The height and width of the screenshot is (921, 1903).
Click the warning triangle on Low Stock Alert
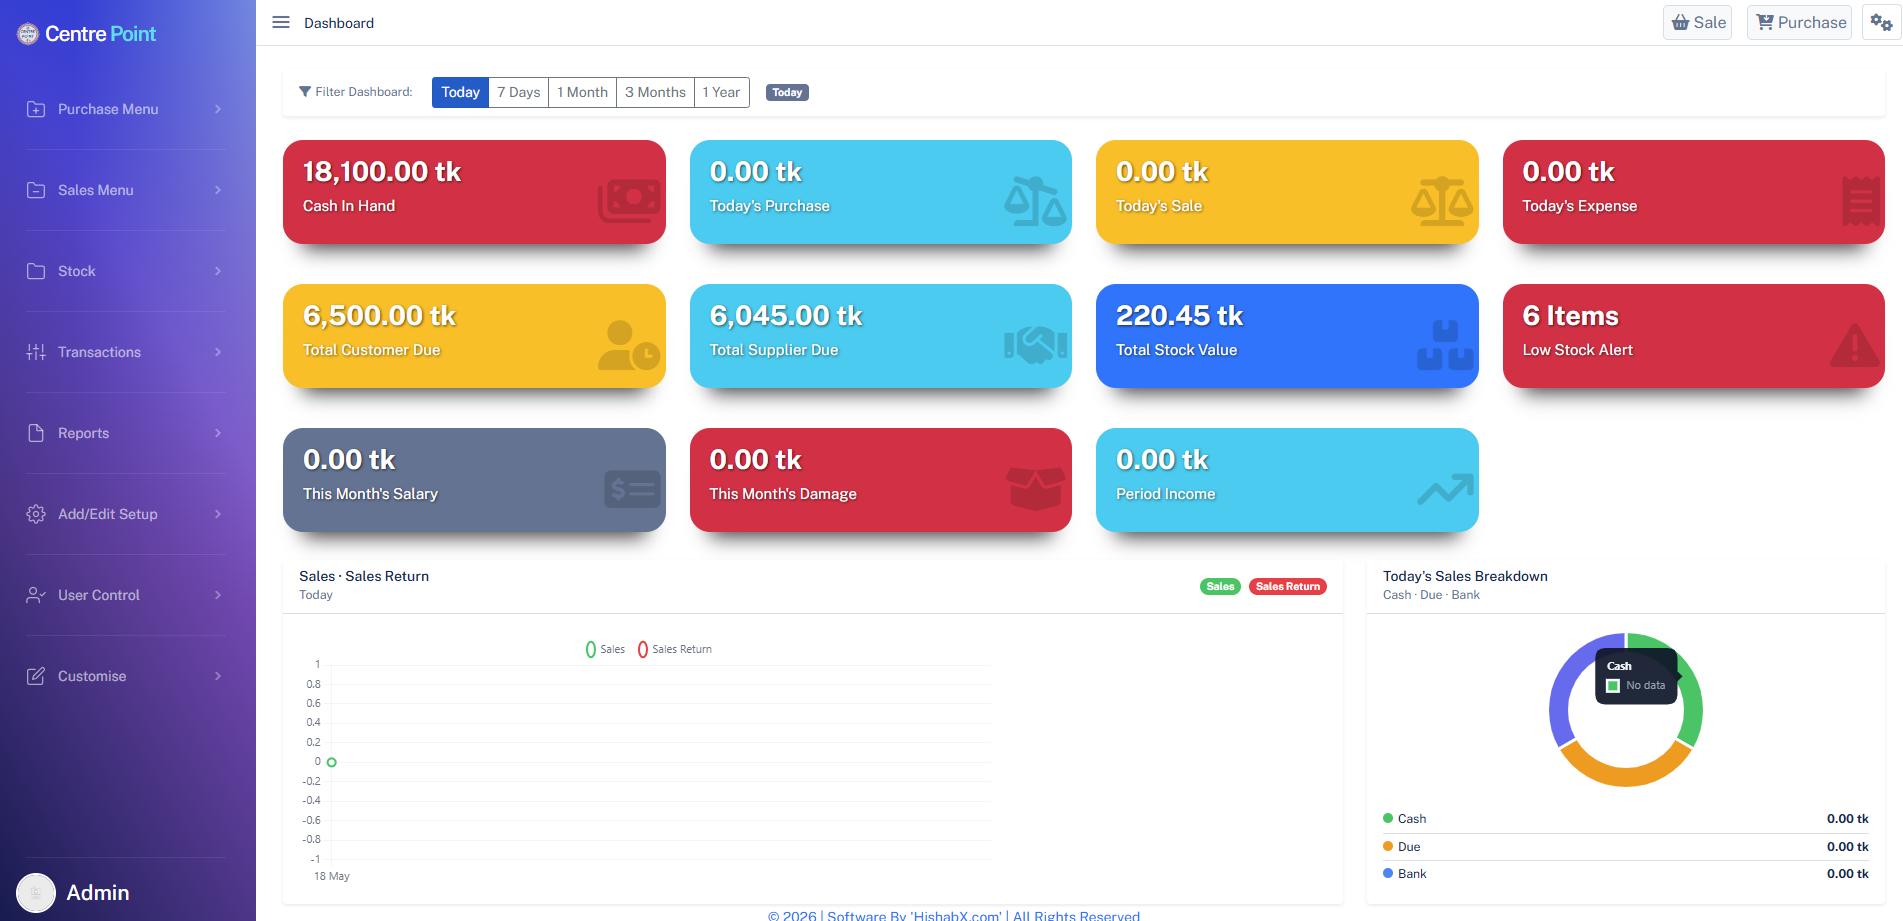point(1855,345)
